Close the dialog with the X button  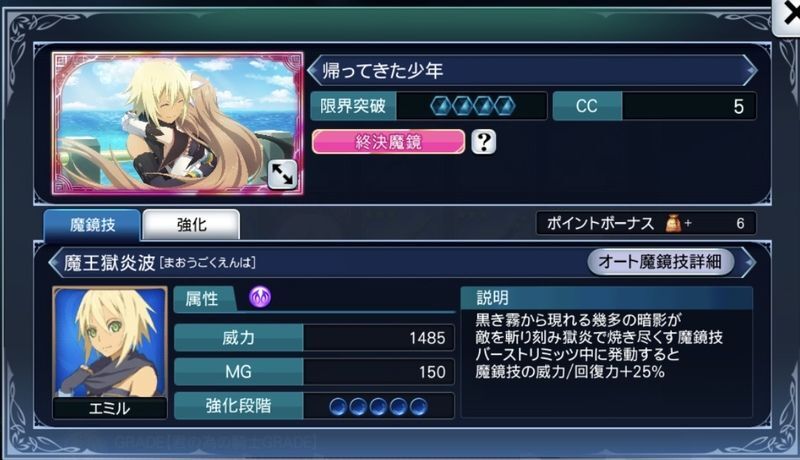[x=788, y=17]
